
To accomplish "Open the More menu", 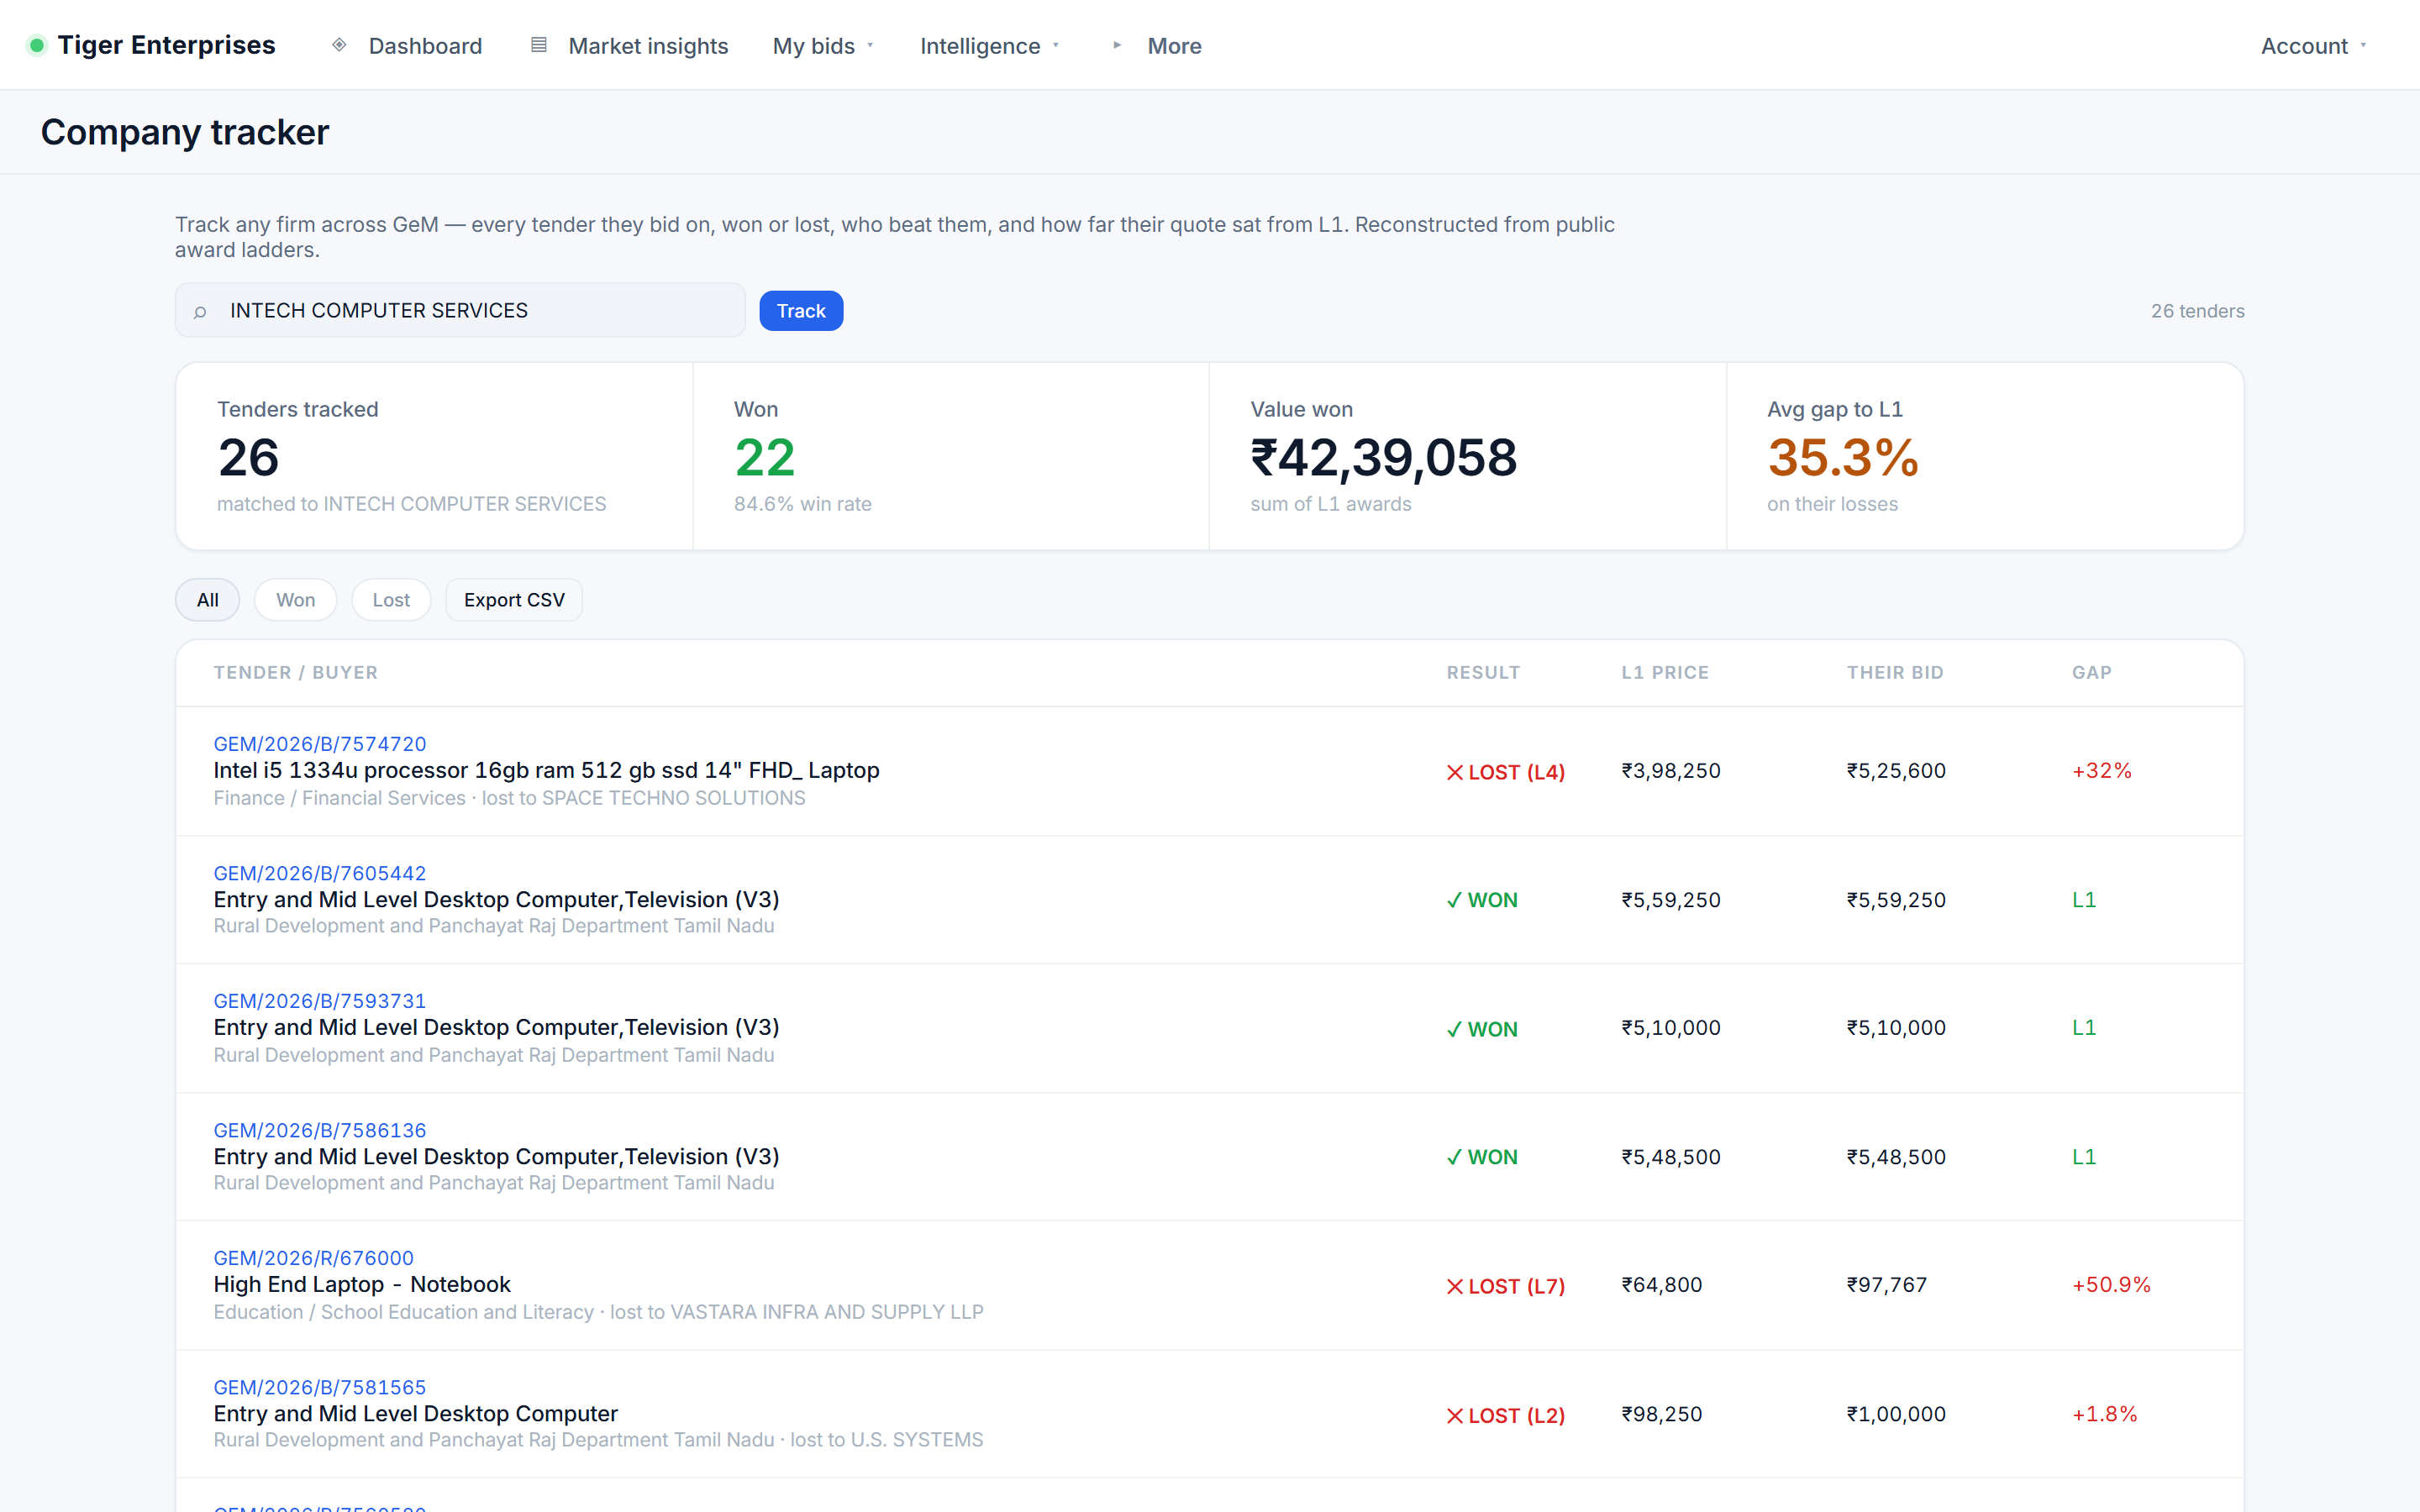I will coord(1157,46).
